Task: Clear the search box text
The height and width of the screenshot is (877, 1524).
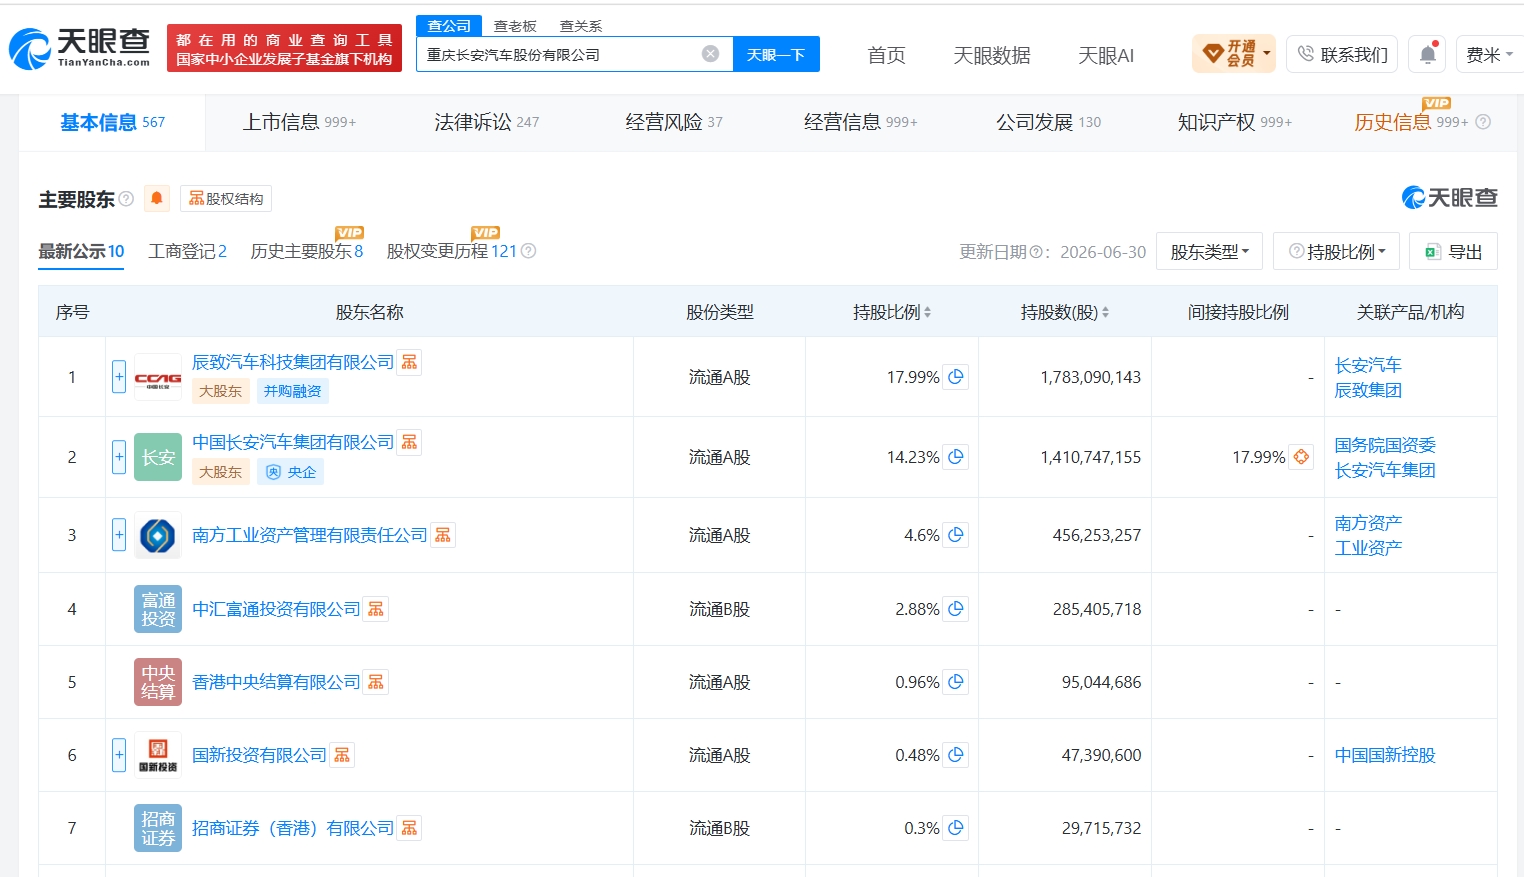Action: (x=710, y=54)
